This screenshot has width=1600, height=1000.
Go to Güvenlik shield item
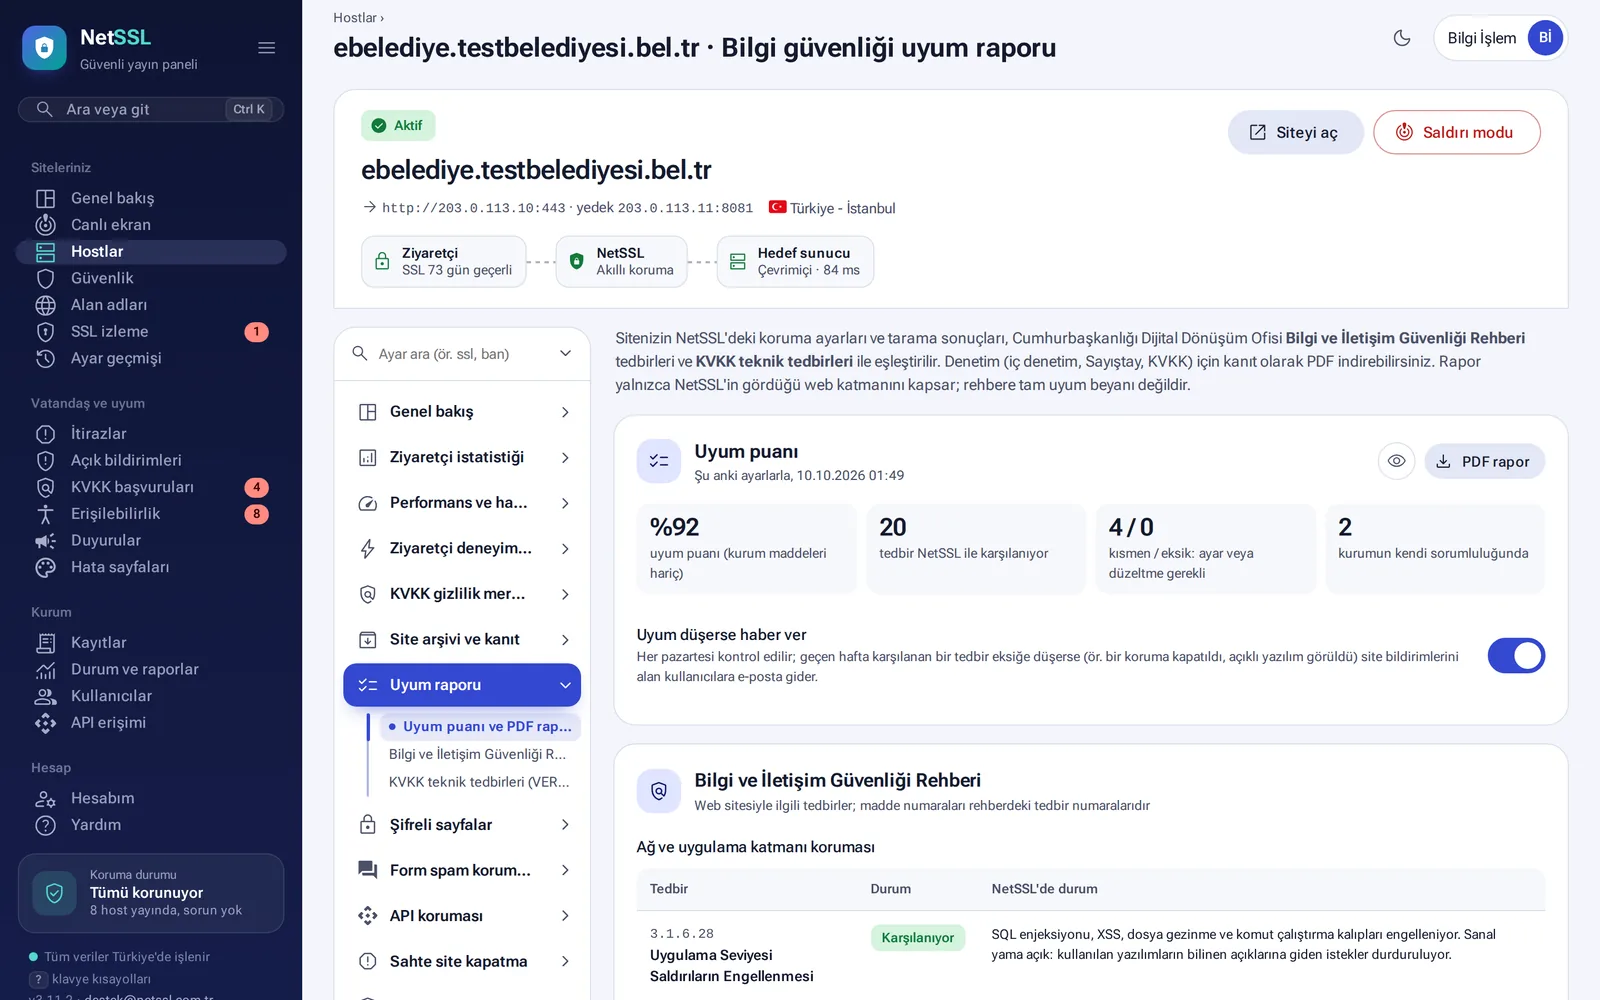[x=151, y=278]
